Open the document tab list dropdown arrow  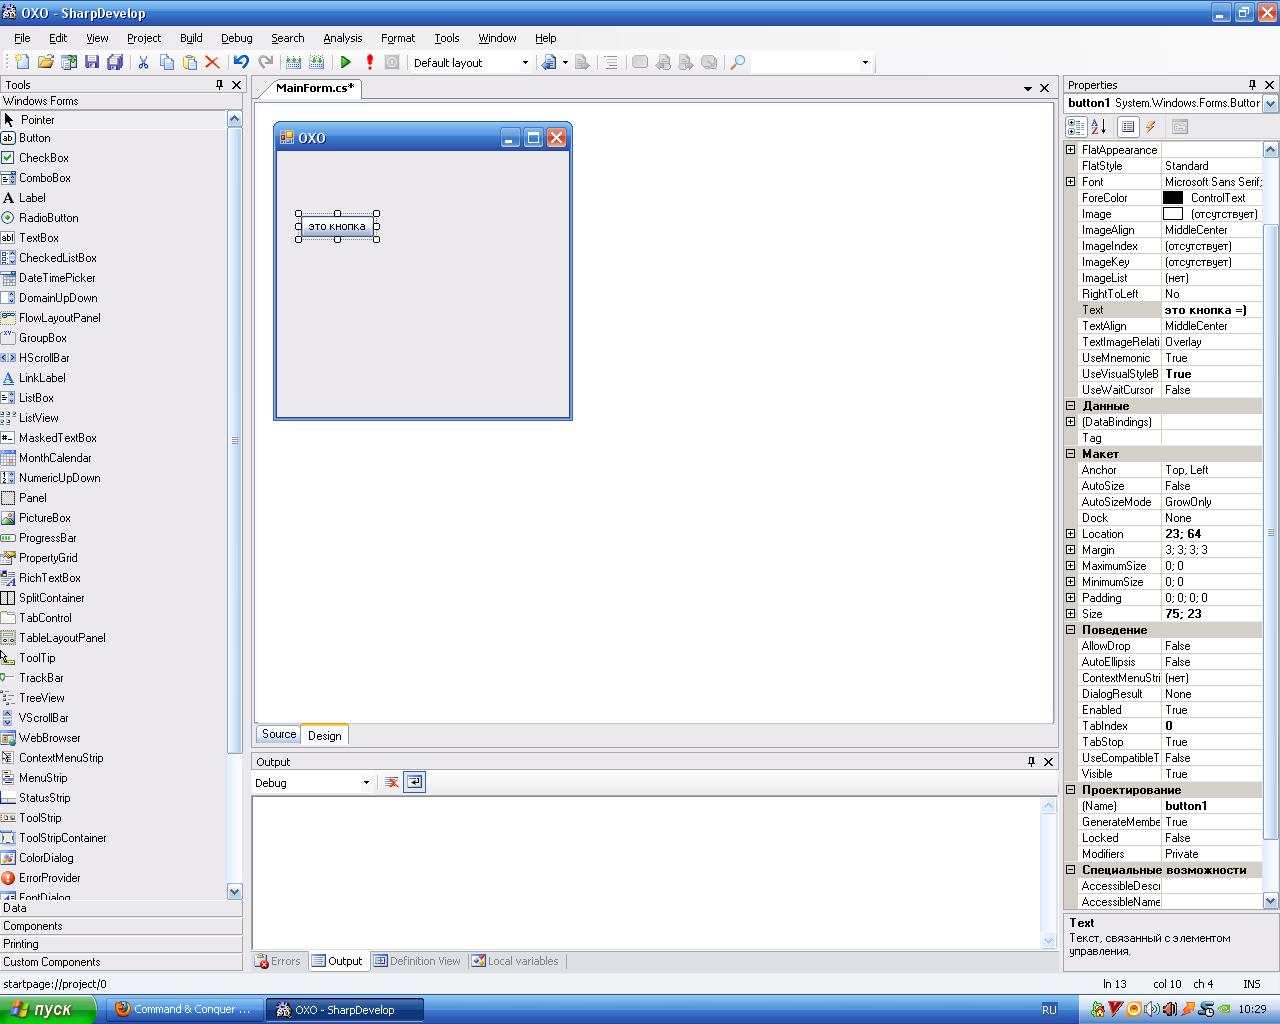[x=1027, y=88]
